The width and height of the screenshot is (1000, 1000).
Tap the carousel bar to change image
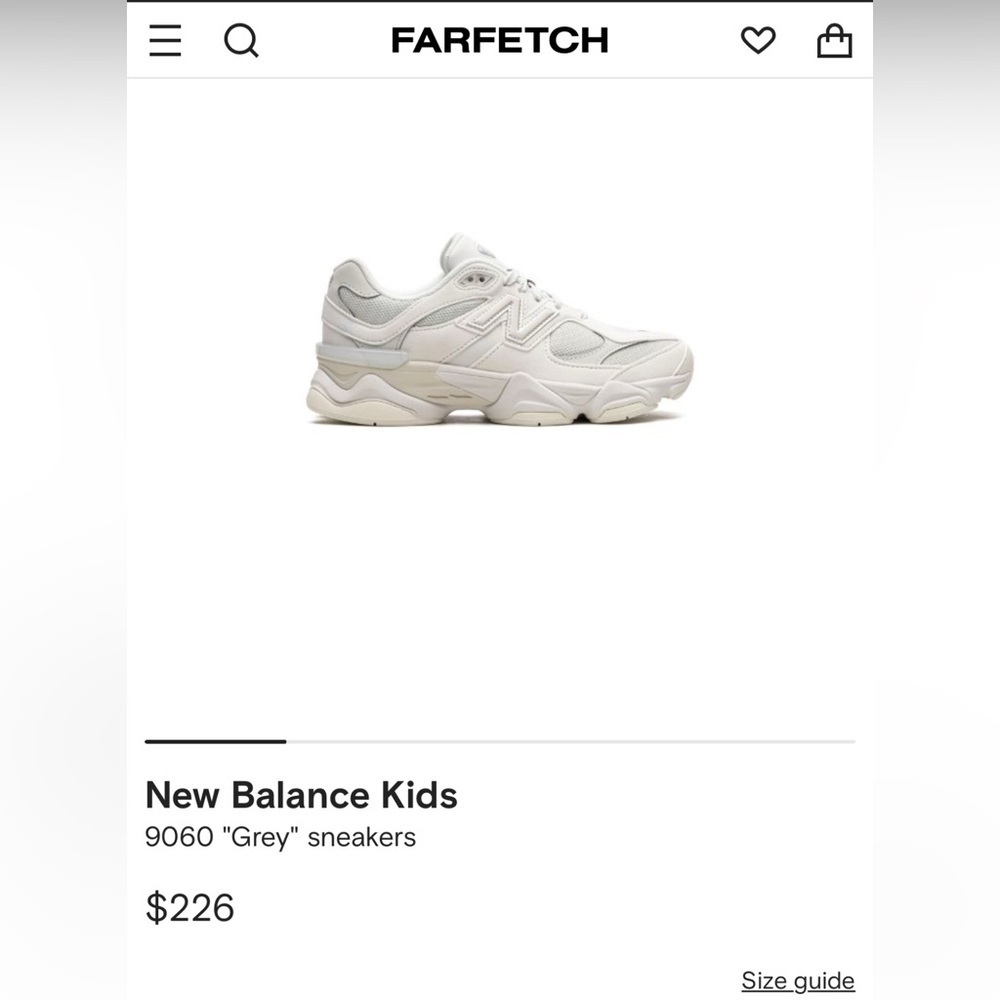tap(600, 742)
